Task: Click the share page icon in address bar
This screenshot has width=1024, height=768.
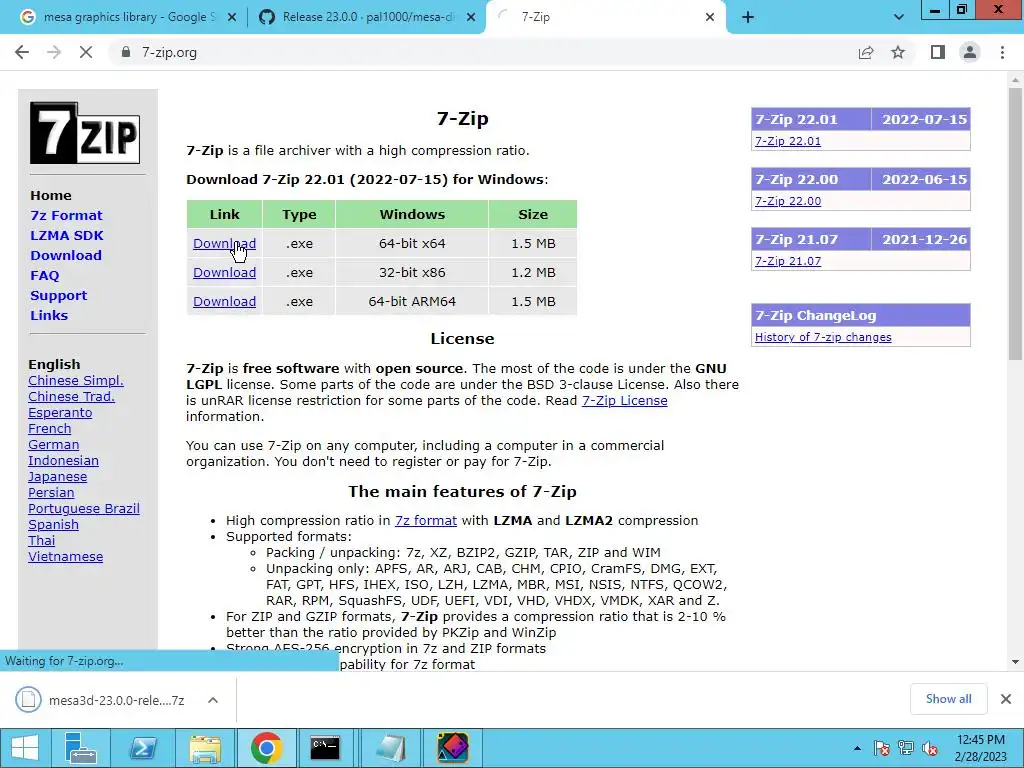Action: (866, 52)
